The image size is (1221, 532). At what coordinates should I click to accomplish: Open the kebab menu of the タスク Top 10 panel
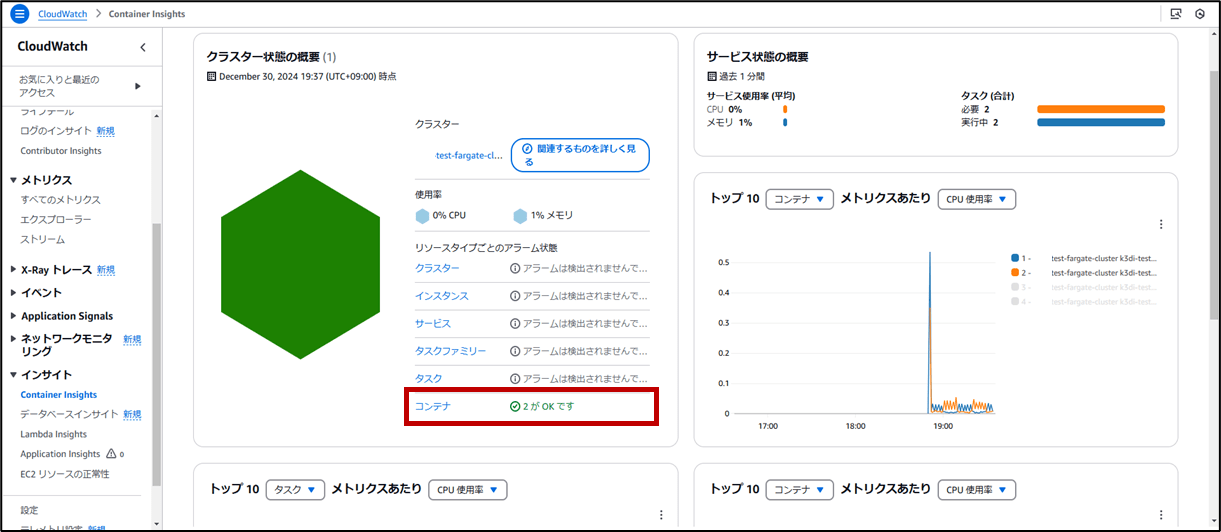(661, 515)
